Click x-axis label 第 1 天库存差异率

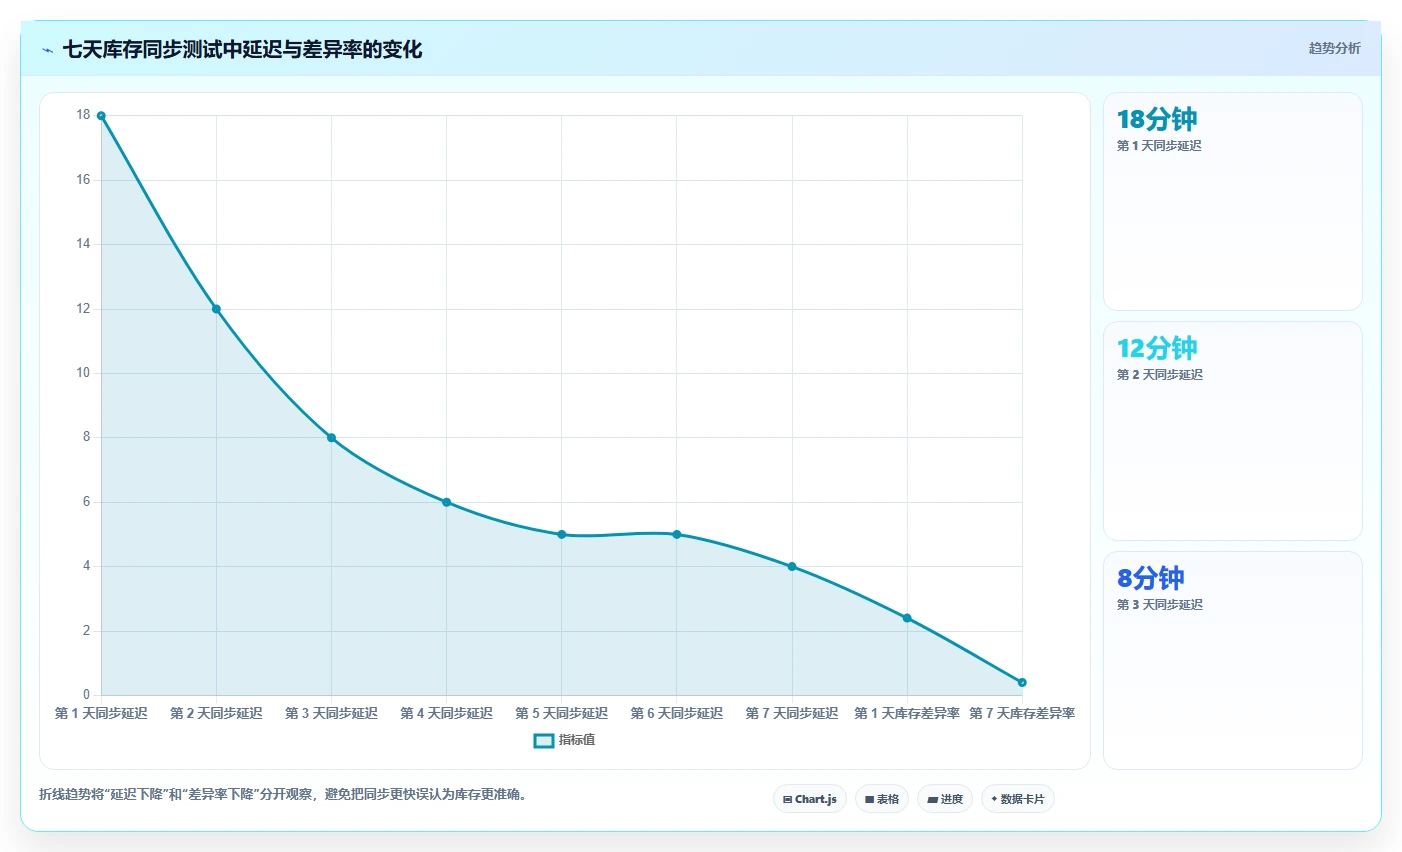pos(907,714)
